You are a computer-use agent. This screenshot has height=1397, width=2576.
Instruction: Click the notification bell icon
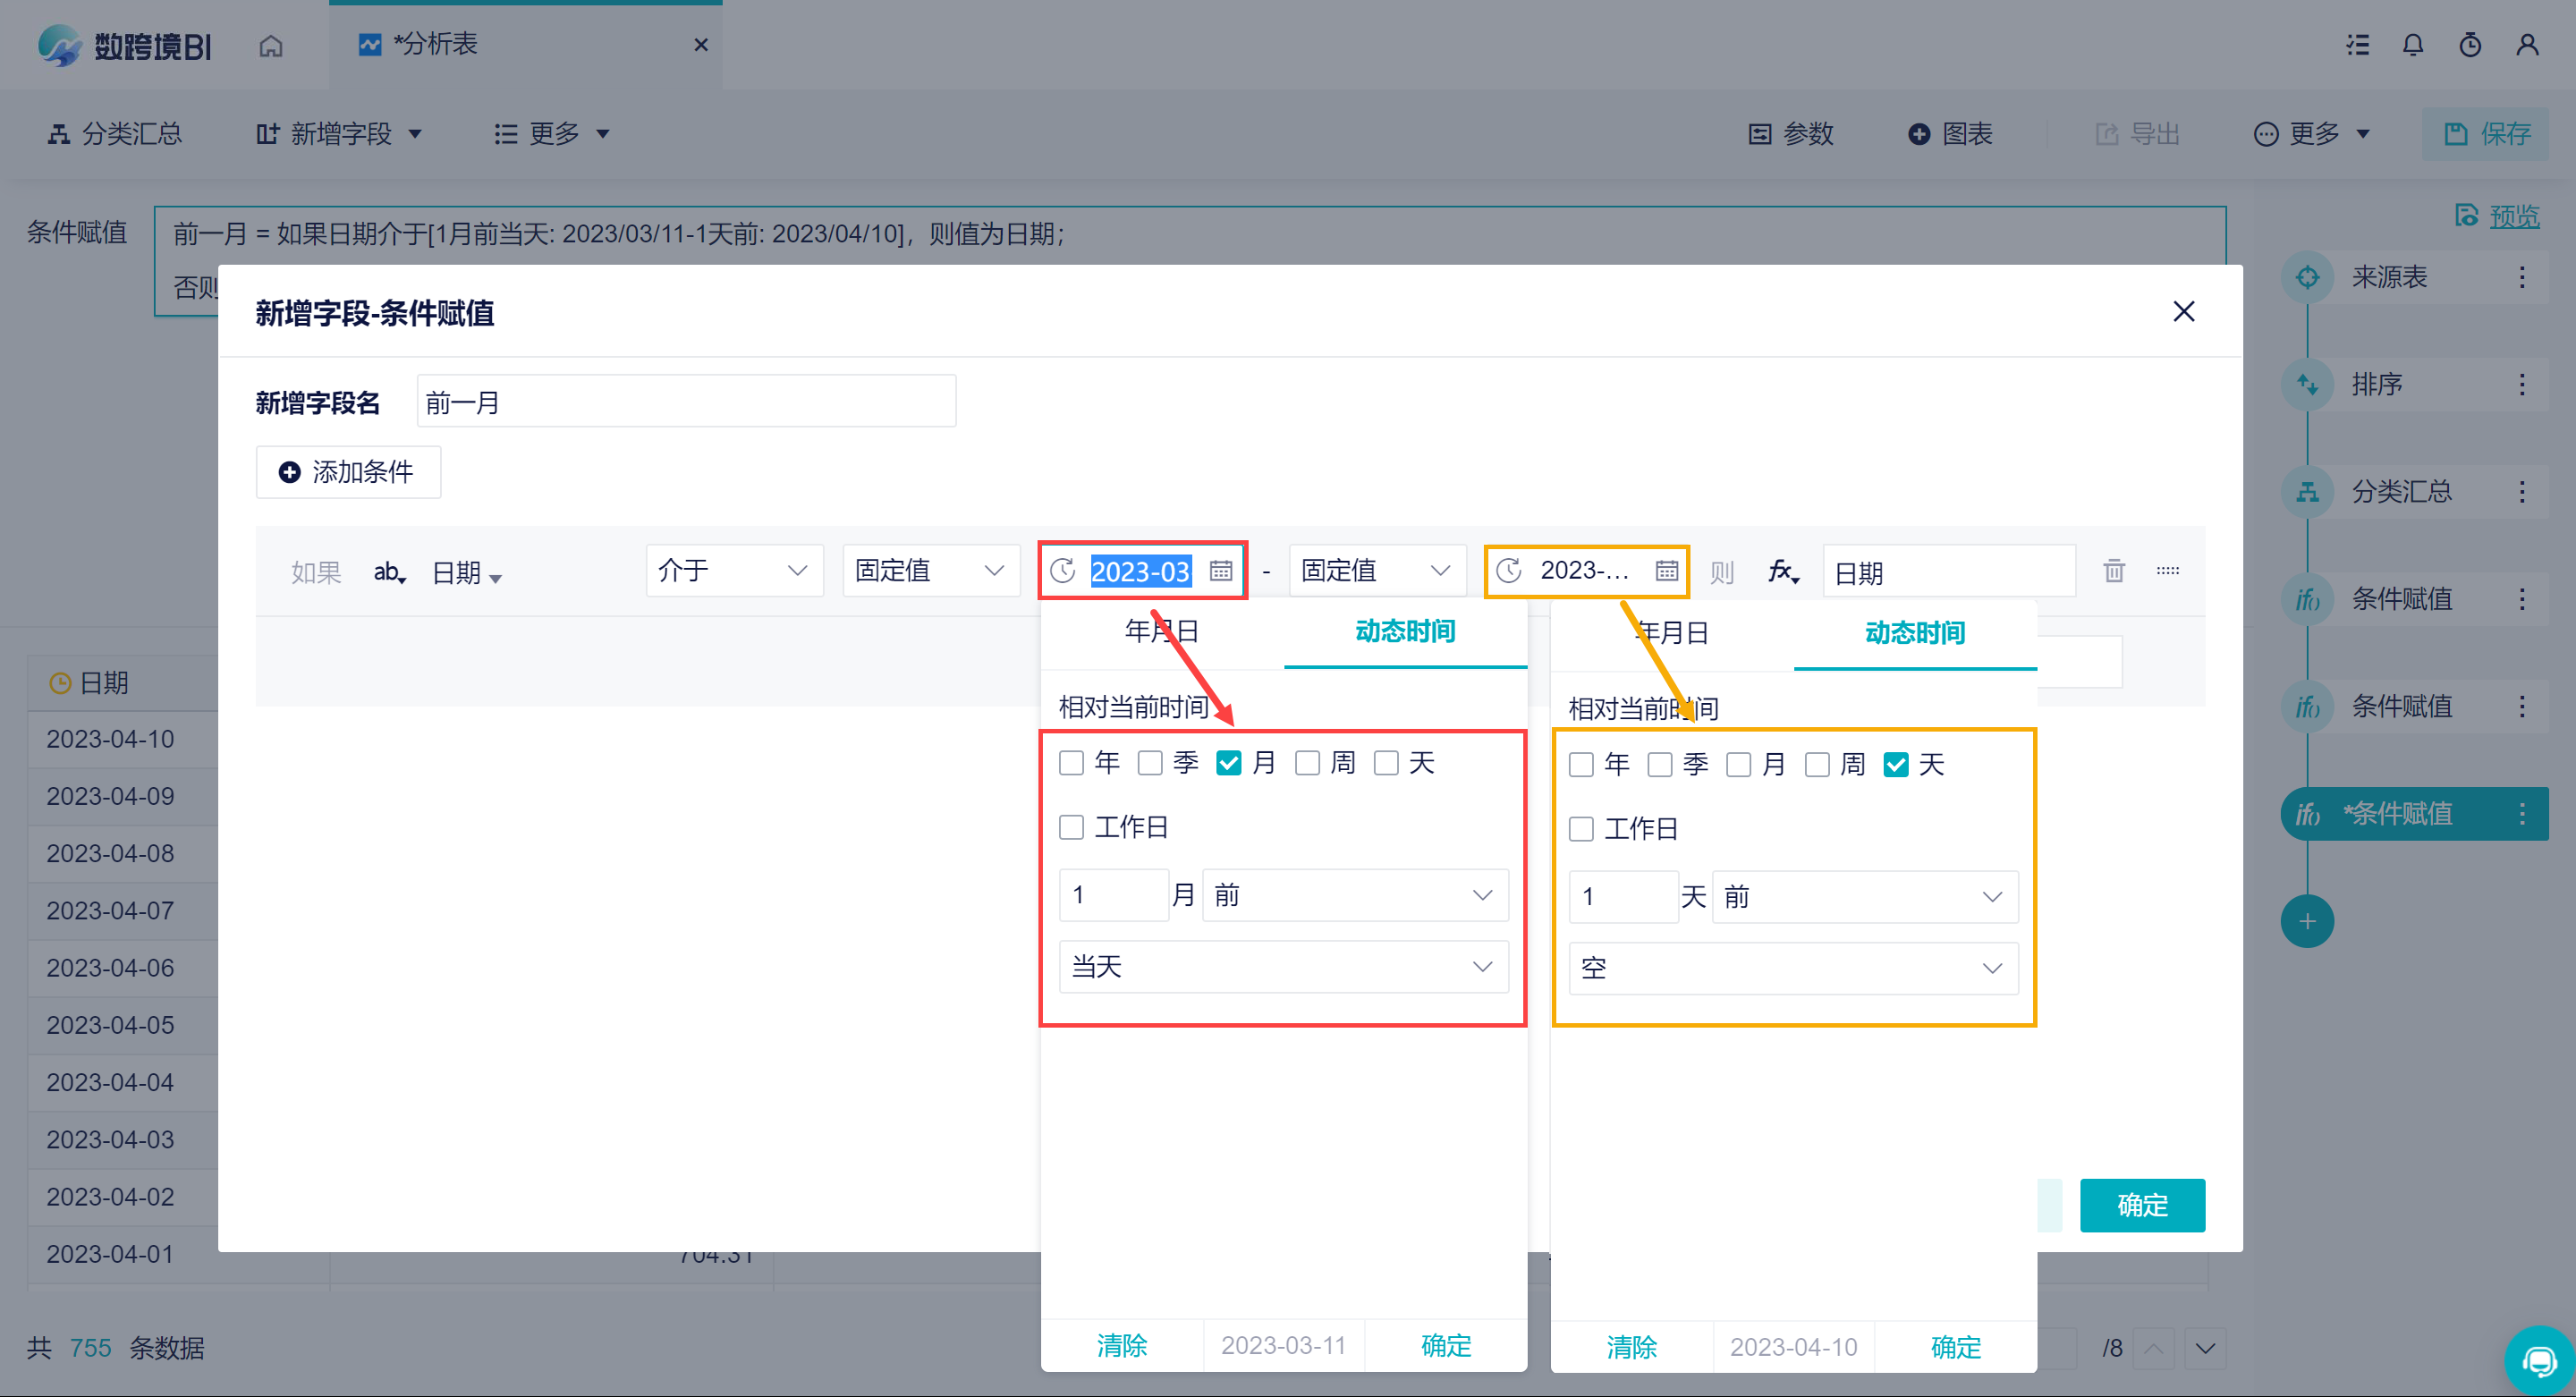(2412, 45)
